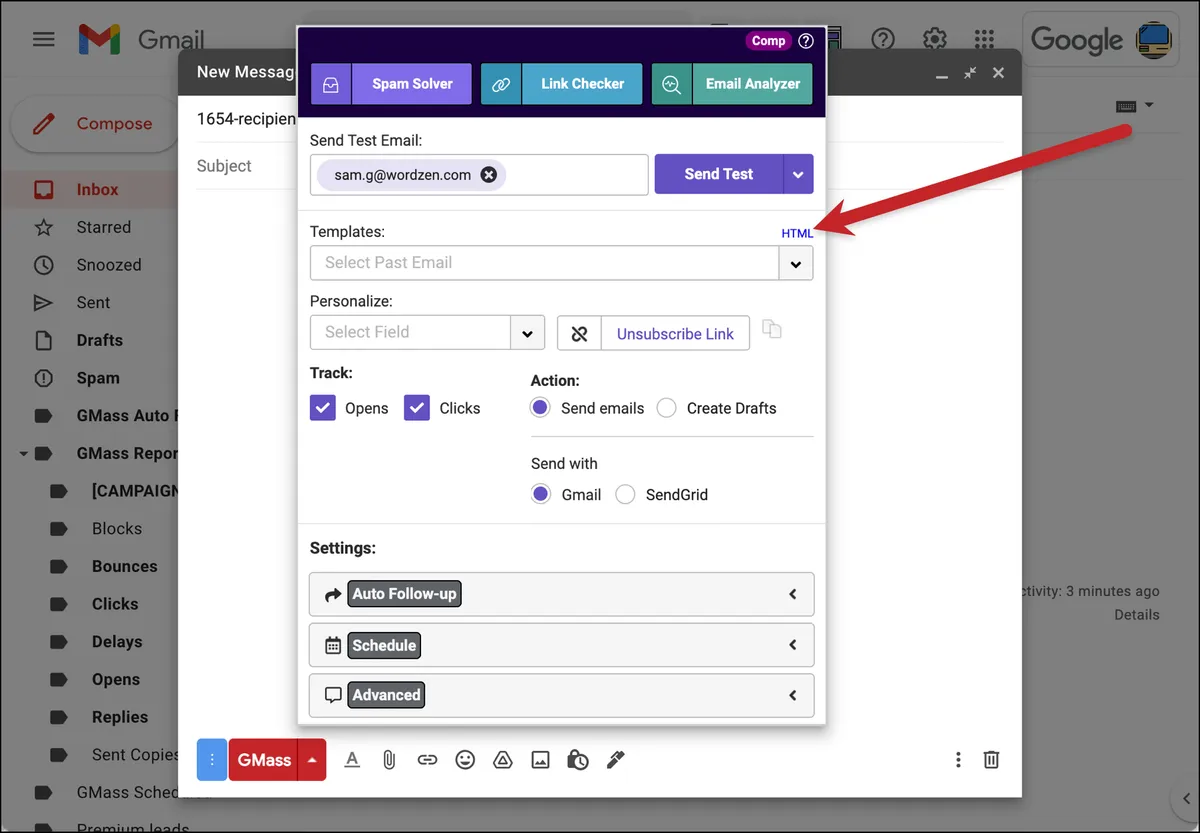Open input tools dropdown arrow
The height and width of the screenshot is (833, 1200).
tap(1149, 105)
